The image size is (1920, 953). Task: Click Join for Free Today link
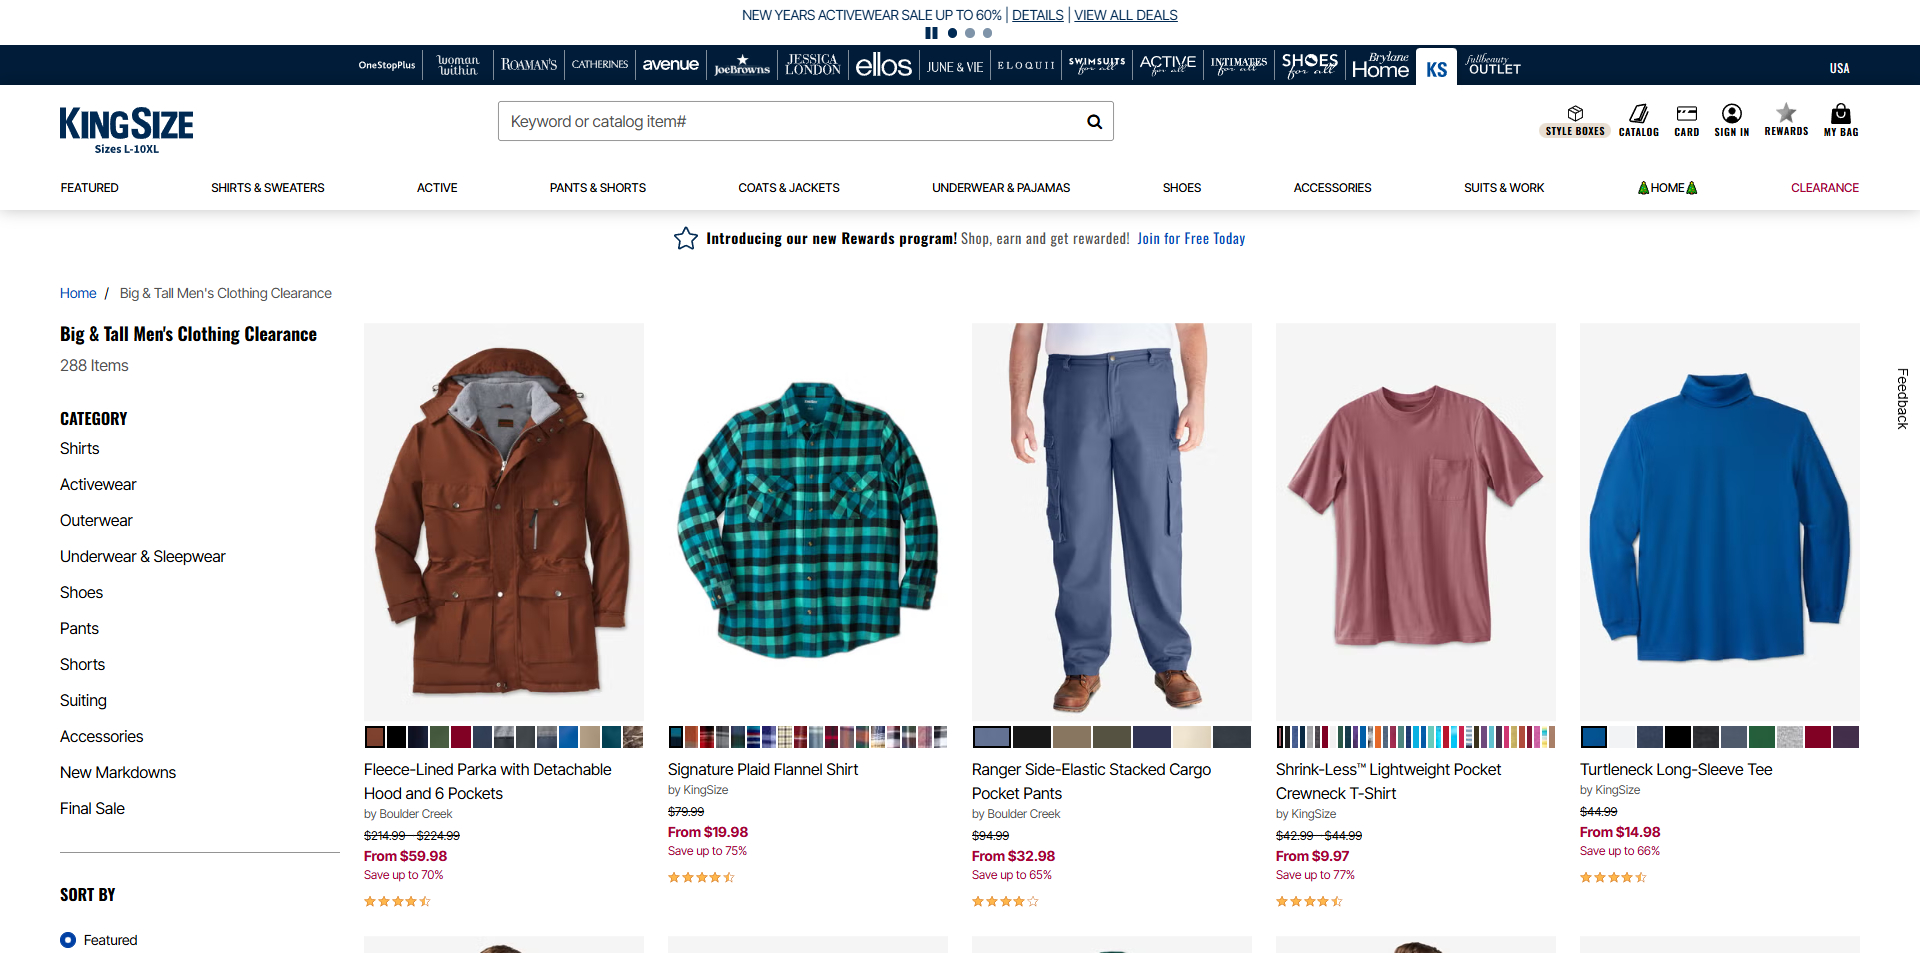1190,239
